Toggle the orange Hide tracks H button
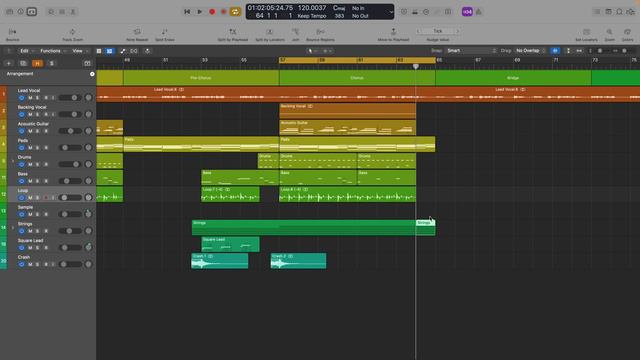640x360 pixels. [x=37, y=63]
